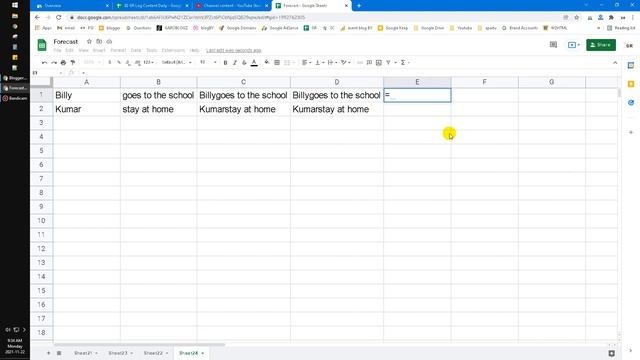The width and height of the screenshot is (640, 360).
Task: Open the text rotation dropdown
Action: coord(345,62)
